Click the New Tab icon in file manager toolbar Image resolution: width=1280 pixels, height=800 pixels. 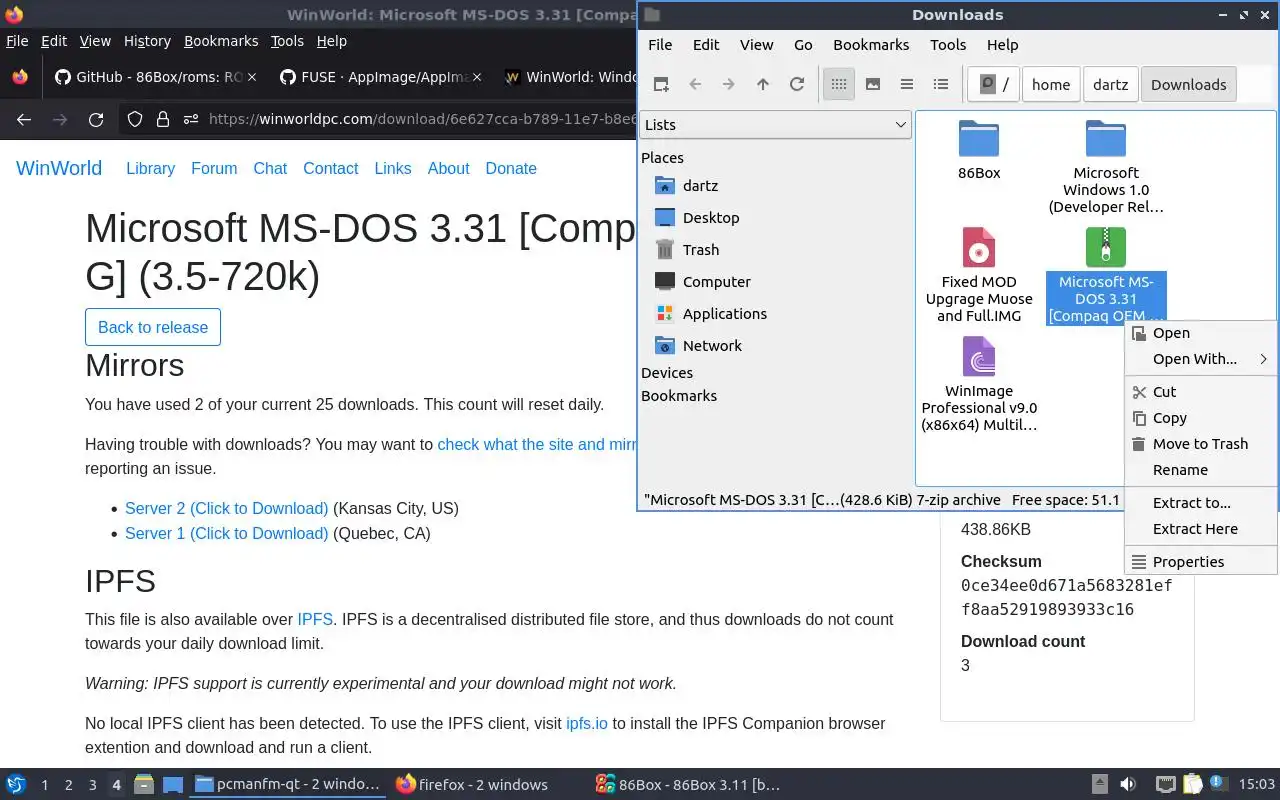[661, 85]
